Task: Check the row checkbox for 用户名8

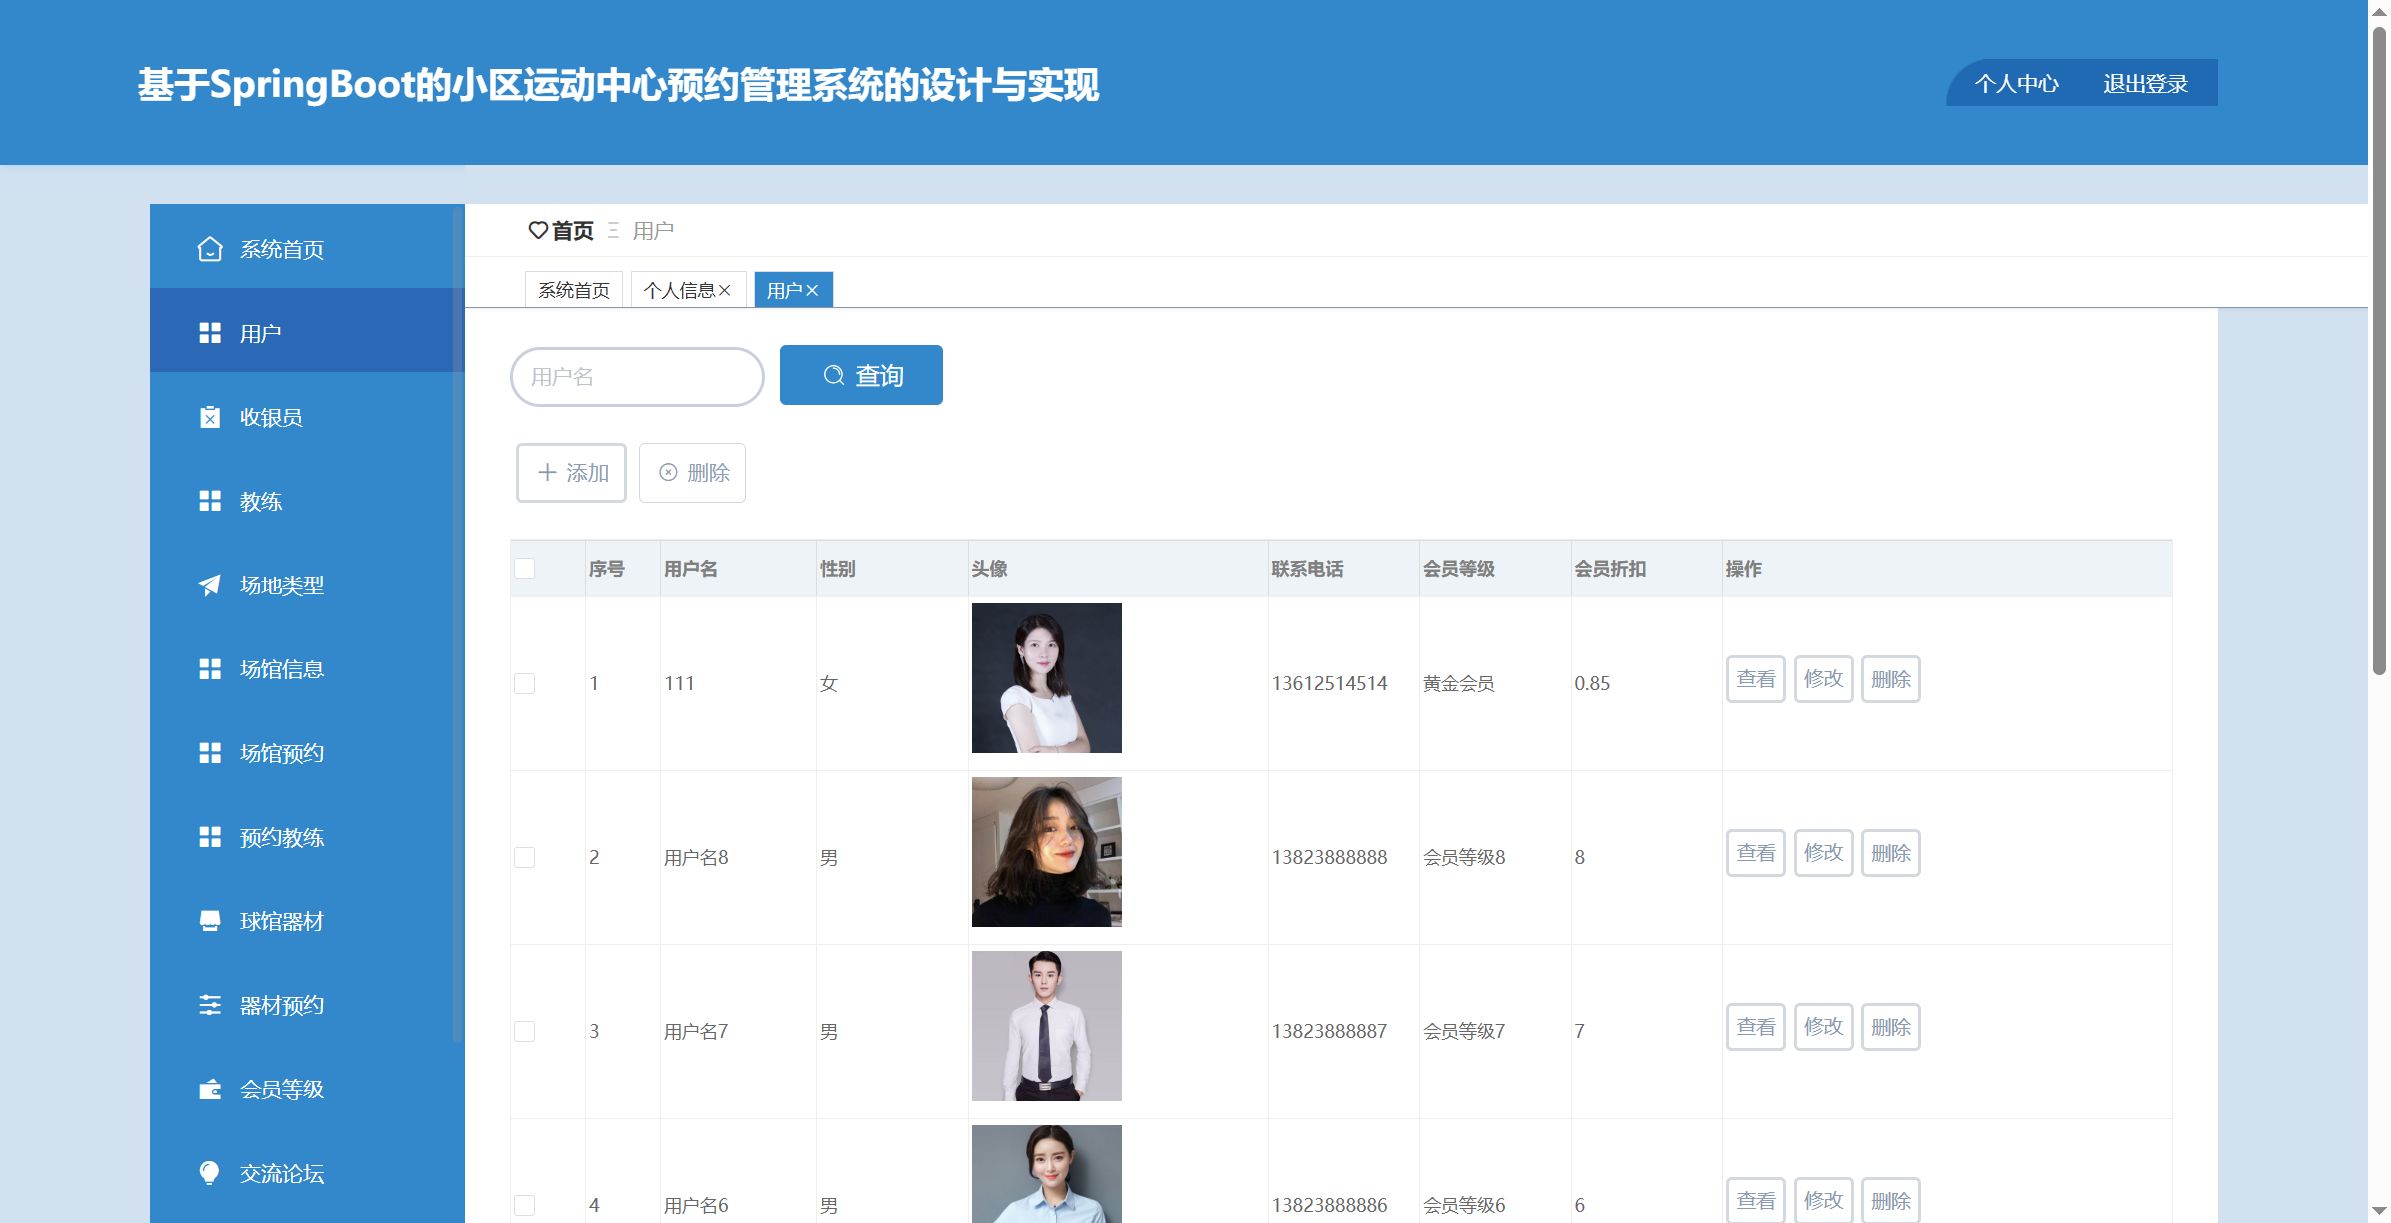Action: coord(525,857)
